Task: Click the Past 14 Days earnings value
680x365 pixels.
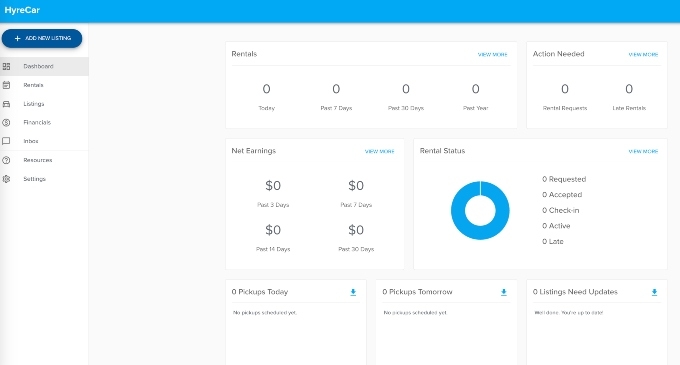Action: pos(273,230)
